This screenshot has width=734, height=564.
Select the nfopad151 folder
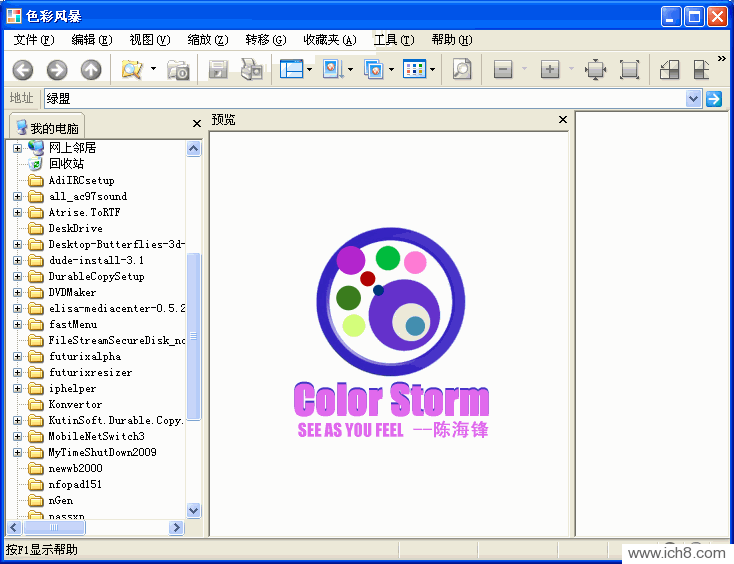click(x=75, y=484)
